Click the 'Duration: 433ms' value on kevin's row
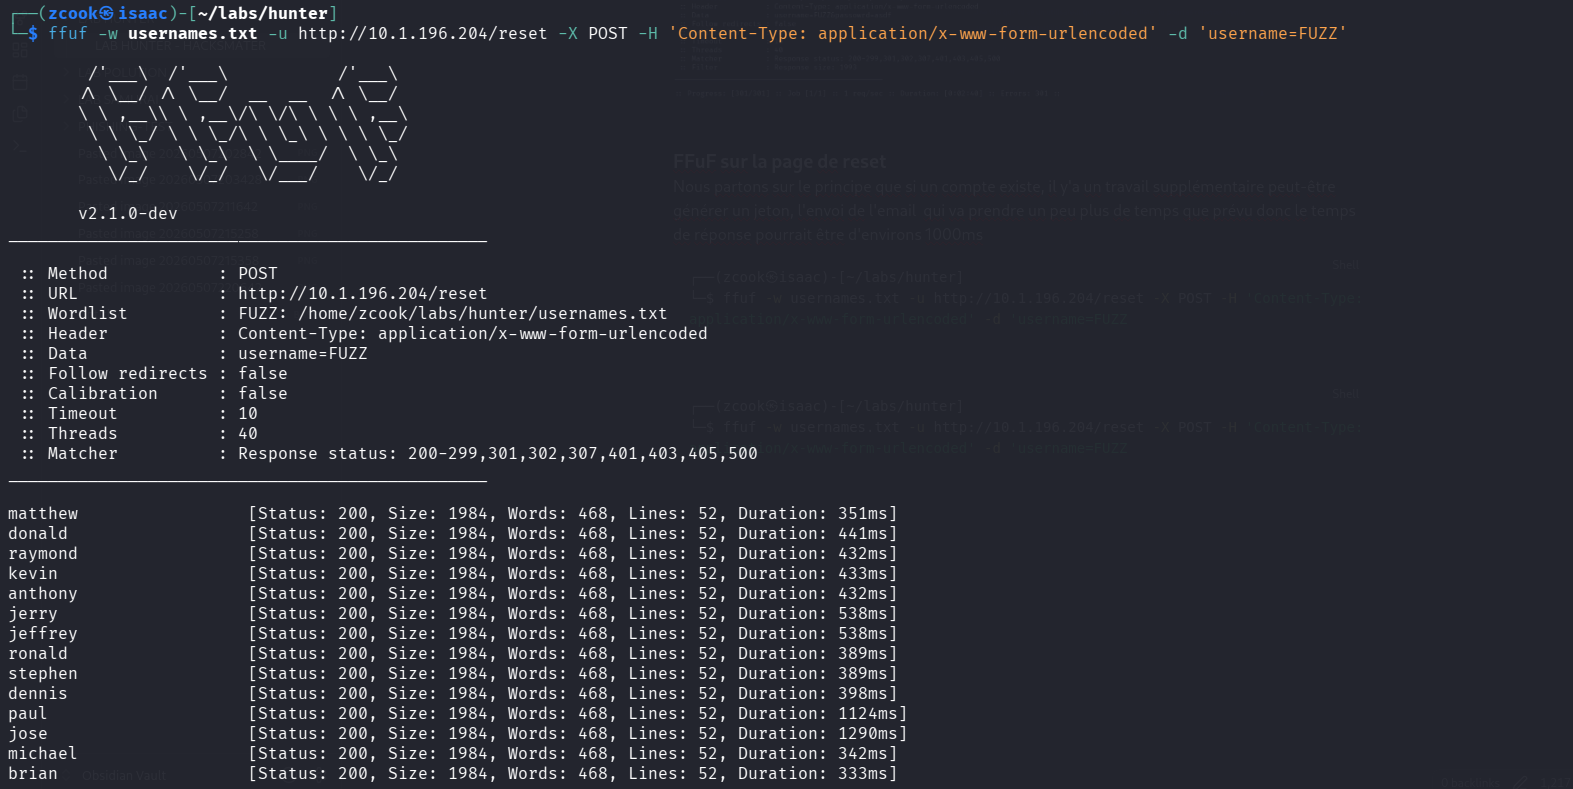This screenshot has width=1573, height=789. 813,574
